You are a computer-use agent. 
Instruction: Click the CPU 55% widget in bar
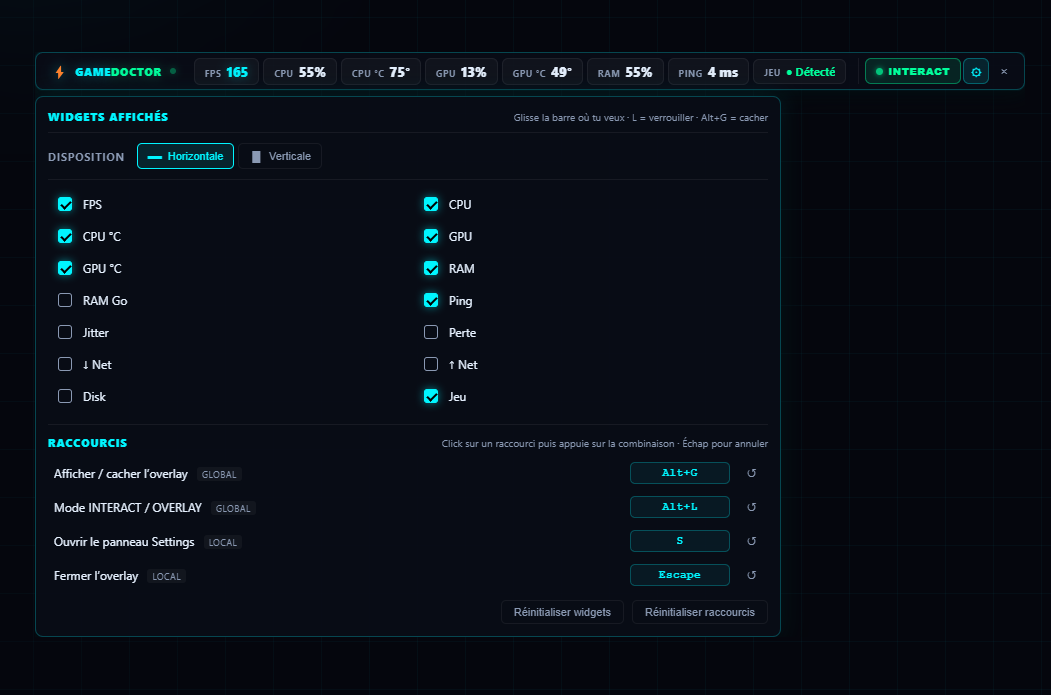tap(300, 72)
